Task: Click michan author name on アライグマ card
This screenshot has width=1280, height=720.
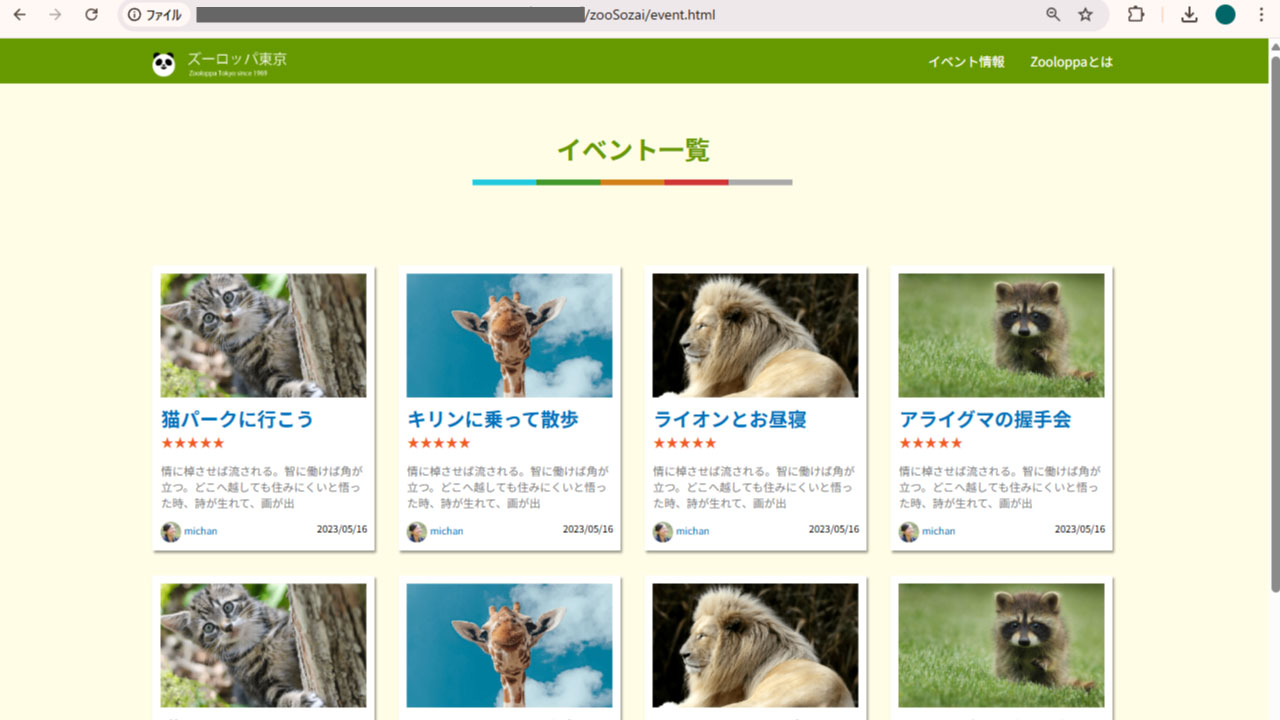Action: pyautogui.click(x=939, y=531)
